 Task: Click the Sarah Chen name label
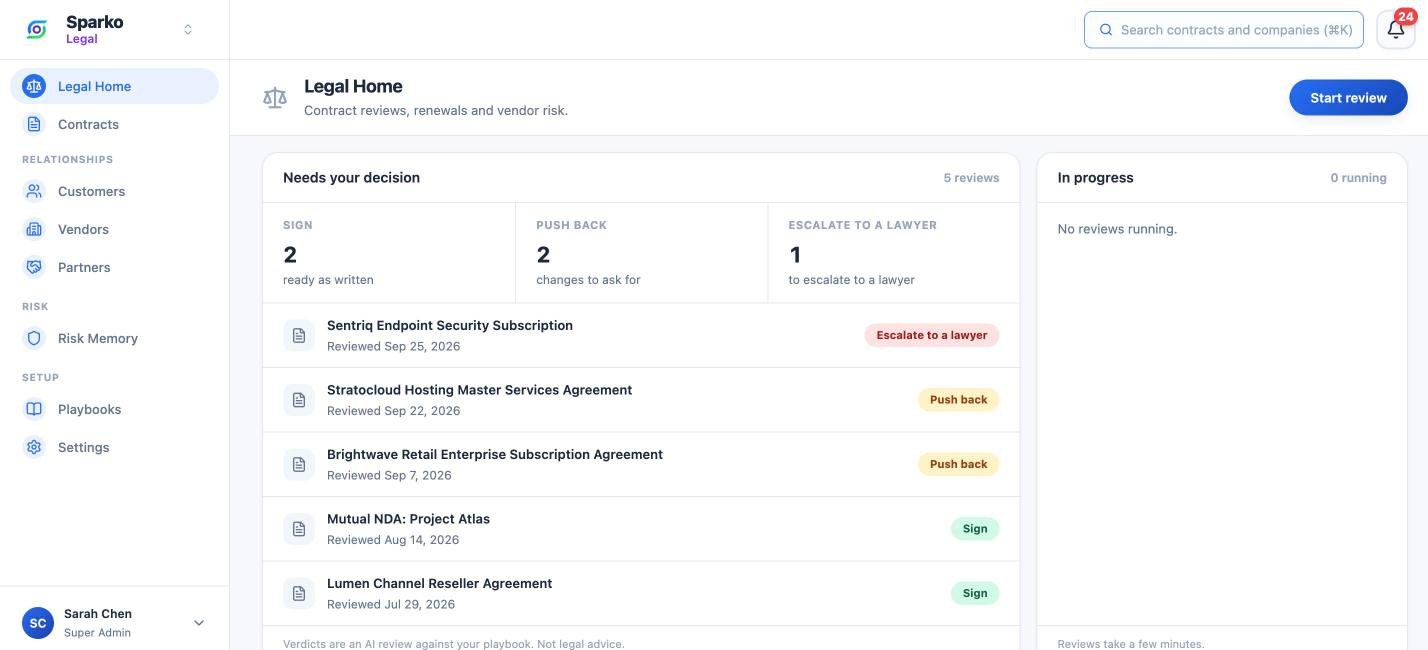coord(98,614)
